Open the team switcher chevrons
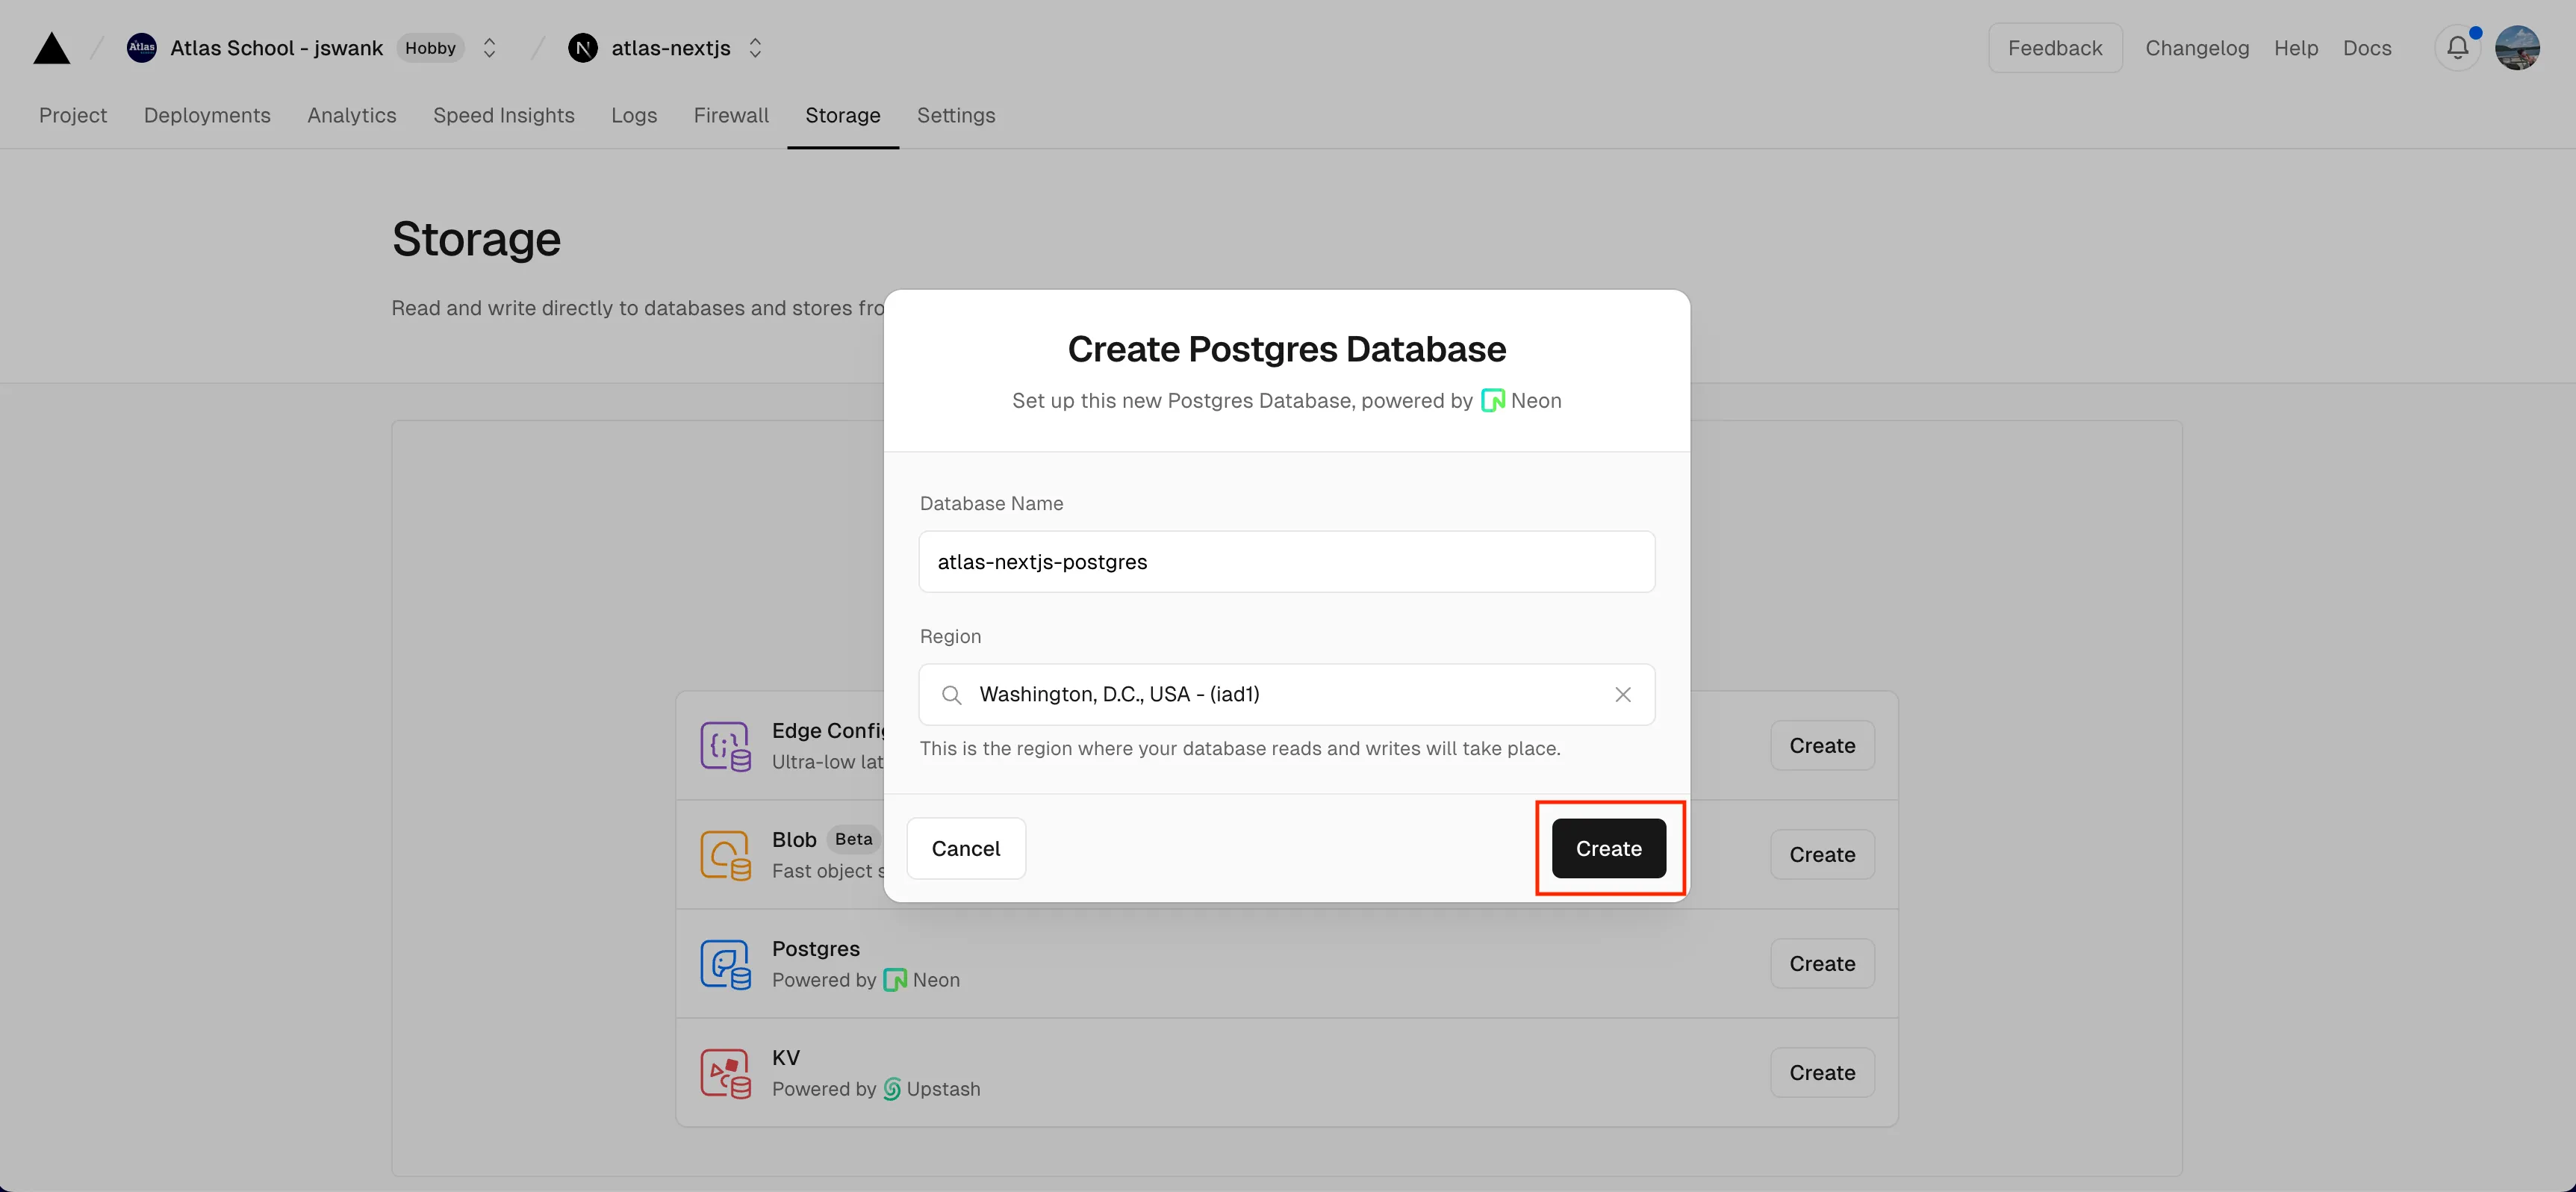Image resolution: width=2576 pixels, height=1192 pixels. tap(489, 48)
